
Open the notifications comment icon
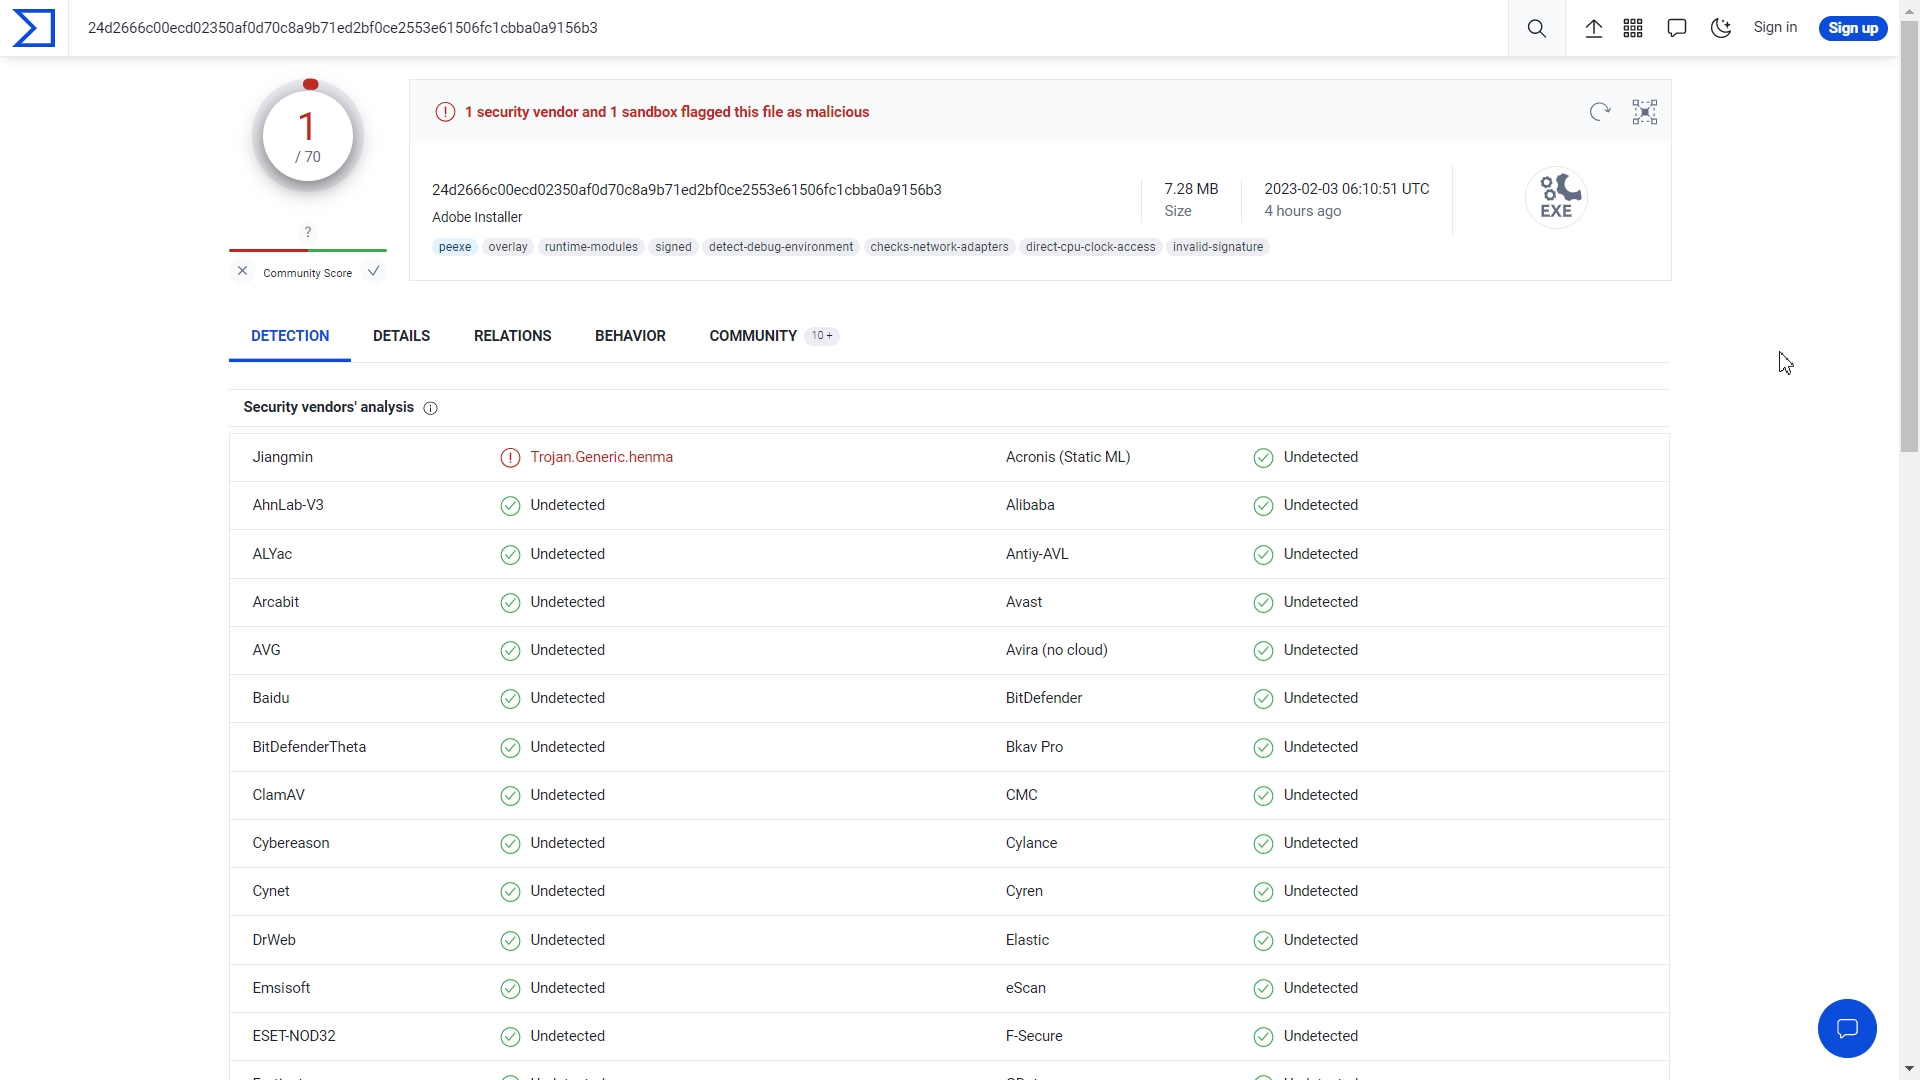1677,28
